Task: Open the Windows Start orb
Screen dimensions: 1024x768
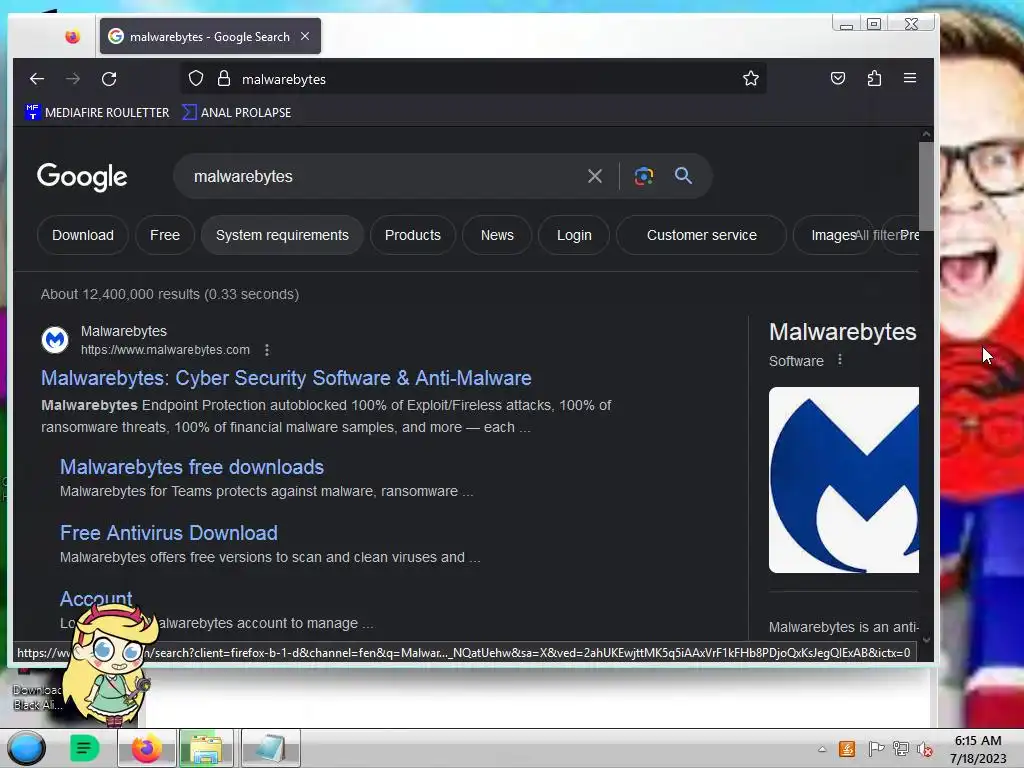Action: [x=26, y=748]
